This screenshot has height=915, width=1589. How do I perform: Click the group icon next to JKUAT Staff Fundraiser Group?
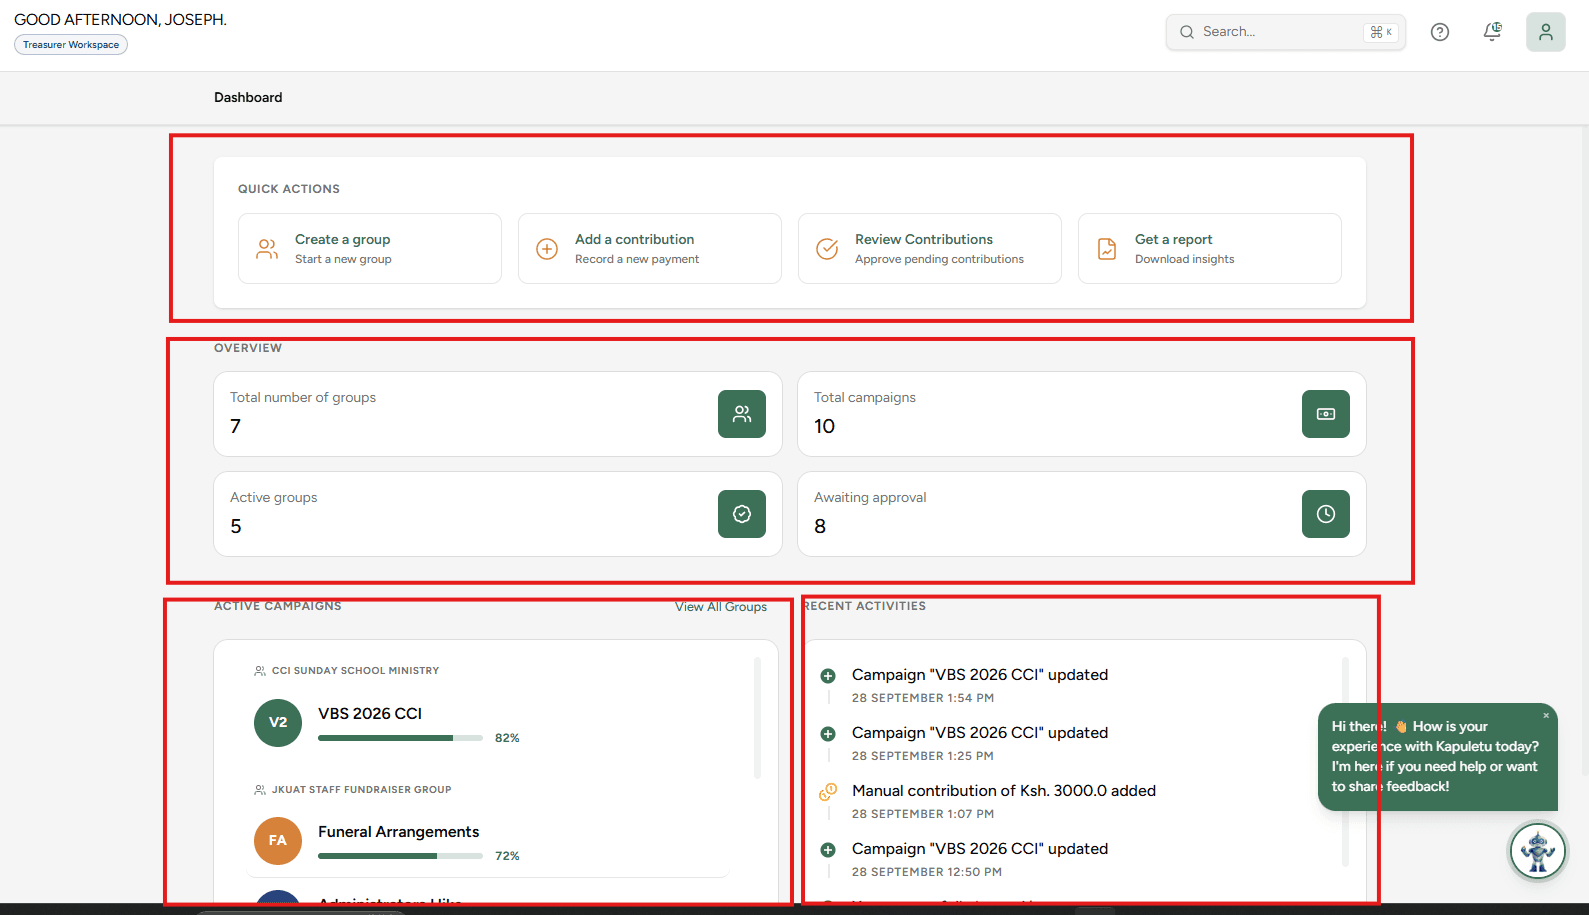[x=260, y=790]
